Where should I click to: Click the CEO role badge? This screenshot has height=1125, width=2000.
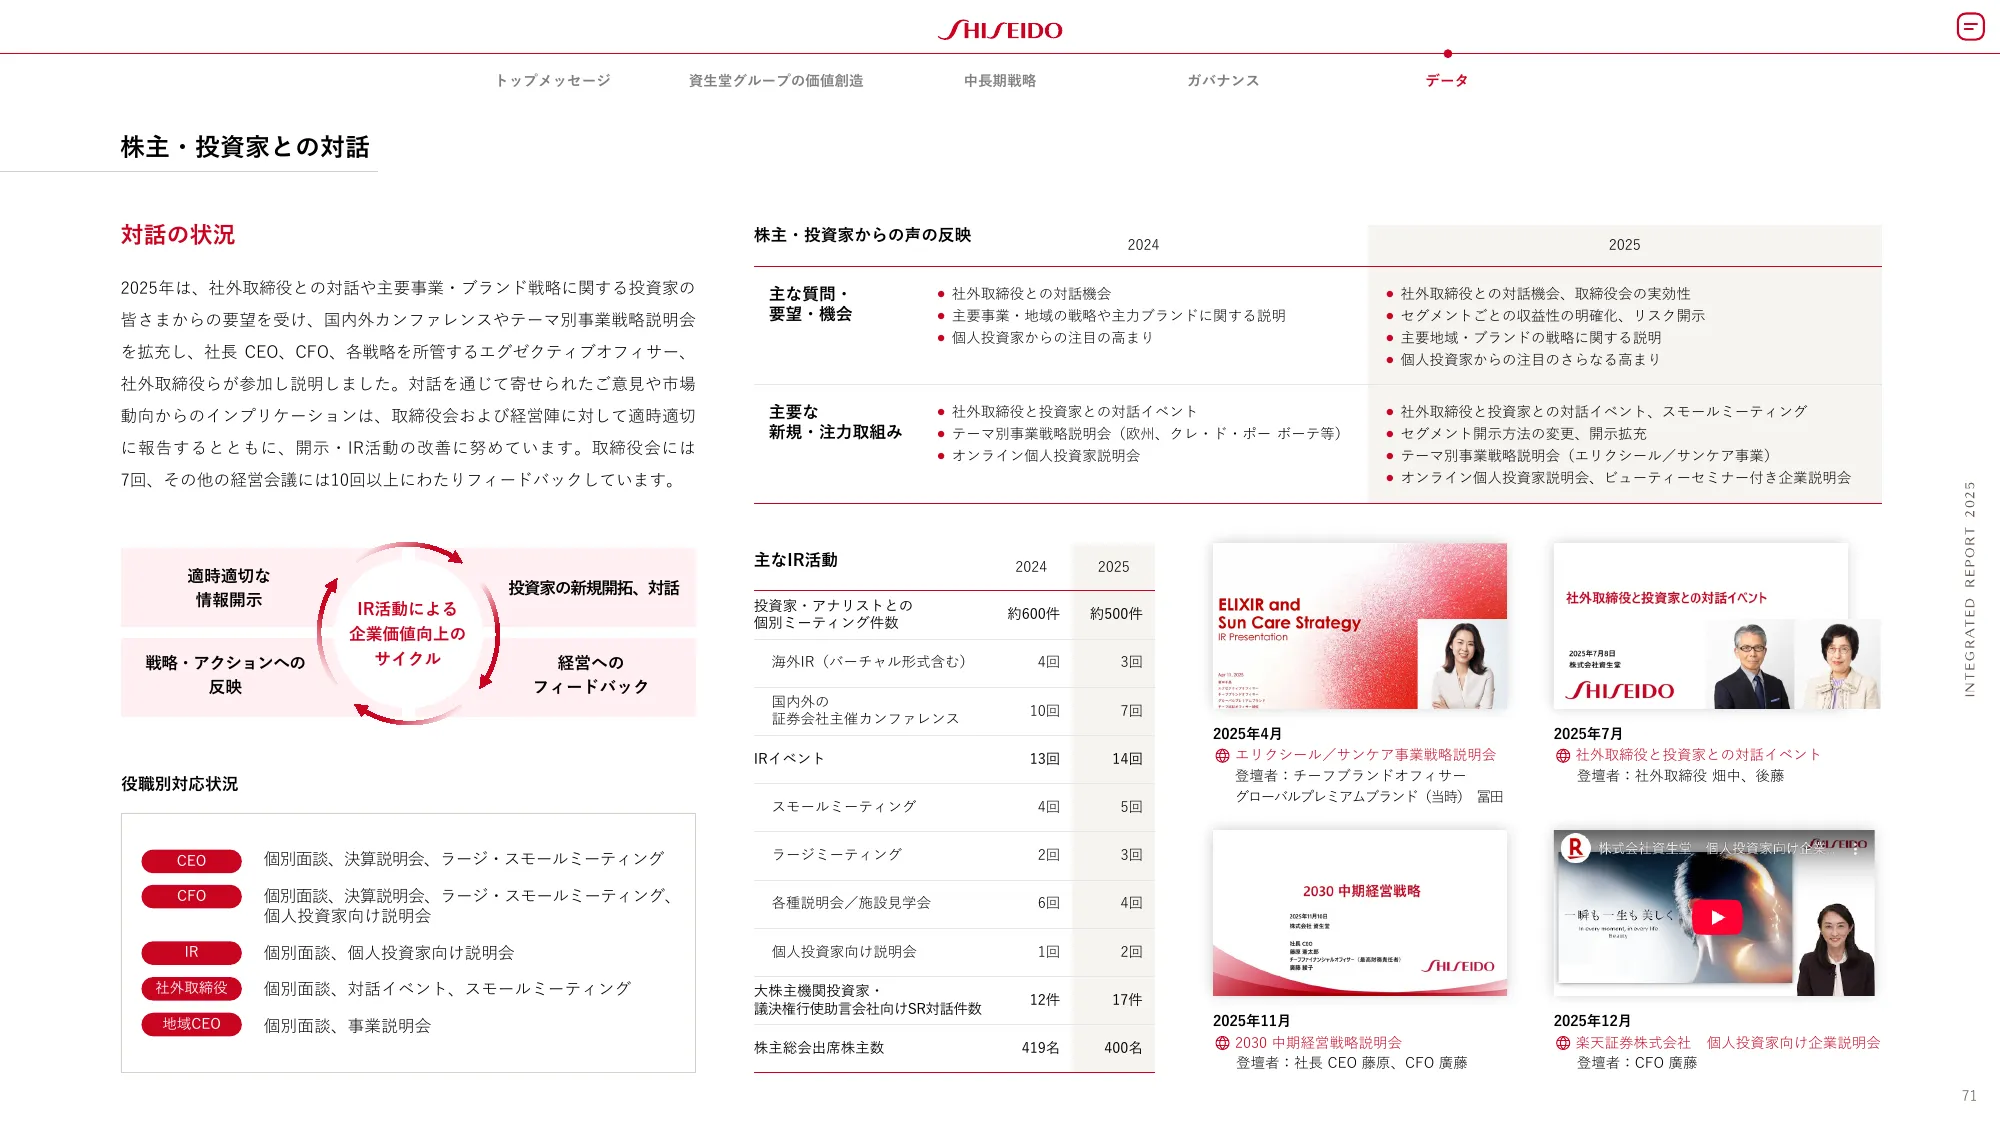(191, 861)
